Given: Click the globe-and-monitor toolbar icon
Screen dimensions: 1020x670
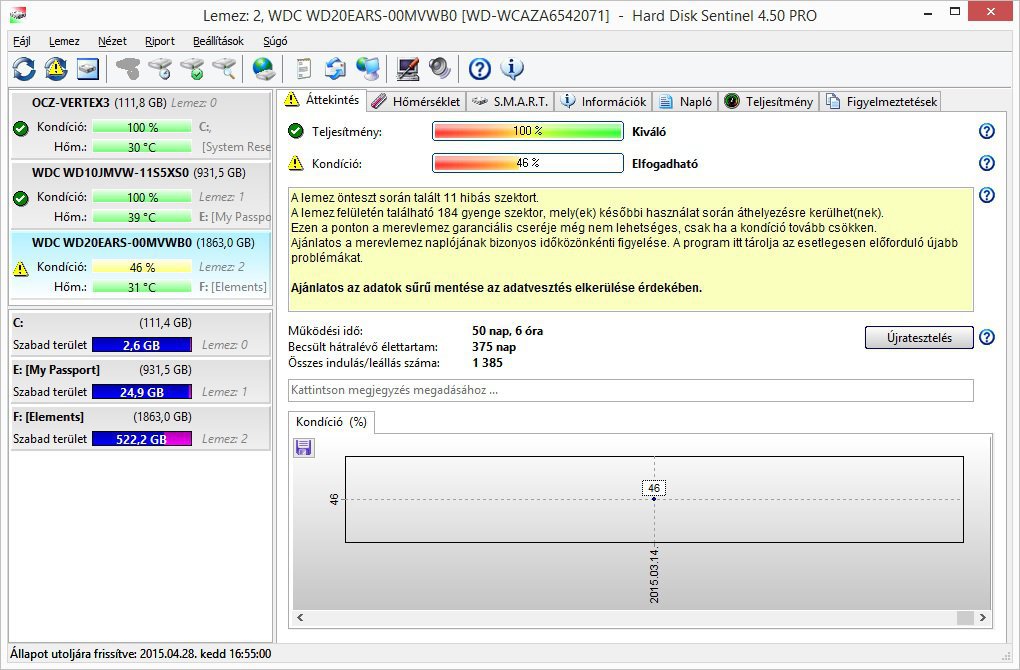Looking at the screenshot, I should pyautogui.click(x=368, y=68).
